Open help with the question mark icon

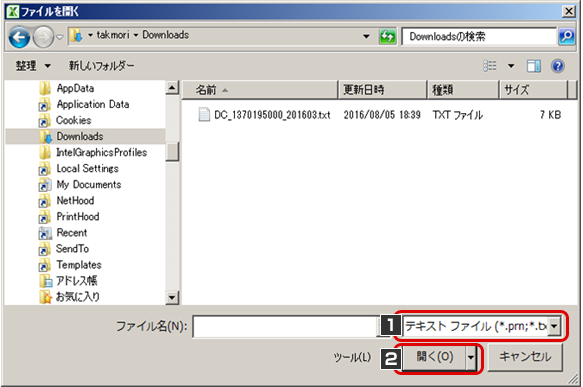558,66
